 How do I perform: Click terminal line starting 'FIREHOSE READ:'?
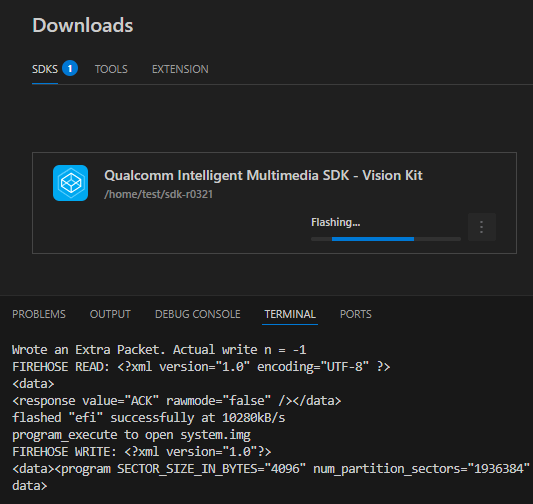pos(201,367)
